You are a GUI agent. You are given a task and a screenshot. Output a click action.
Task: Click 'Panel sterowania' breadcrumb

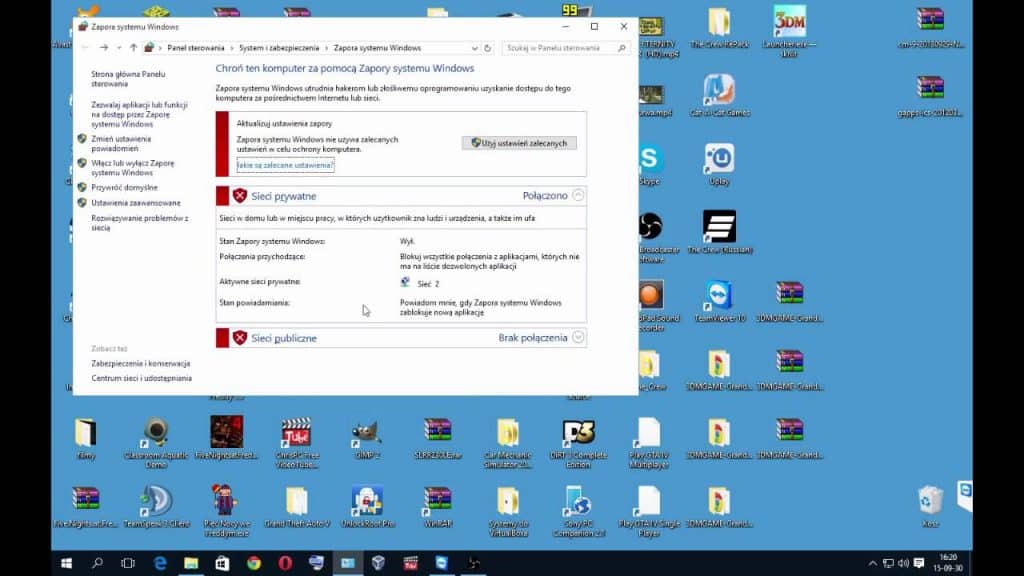(x=195, y=48)
